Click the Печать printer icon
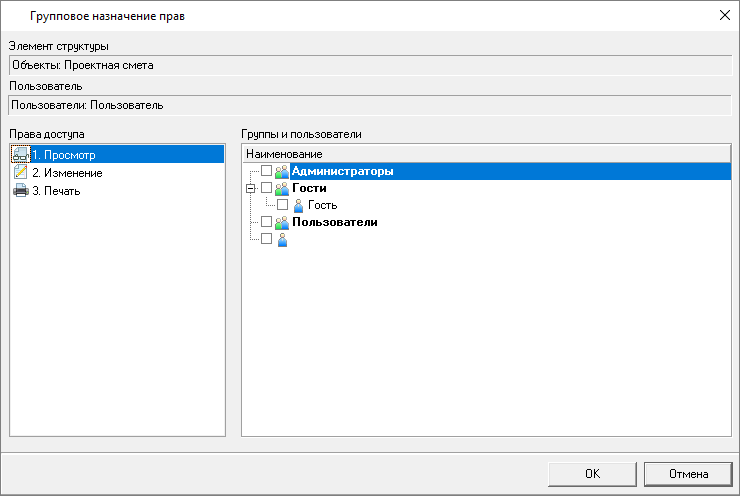Image resolution: width=740 pixels, height=496 pixels. 20,190
